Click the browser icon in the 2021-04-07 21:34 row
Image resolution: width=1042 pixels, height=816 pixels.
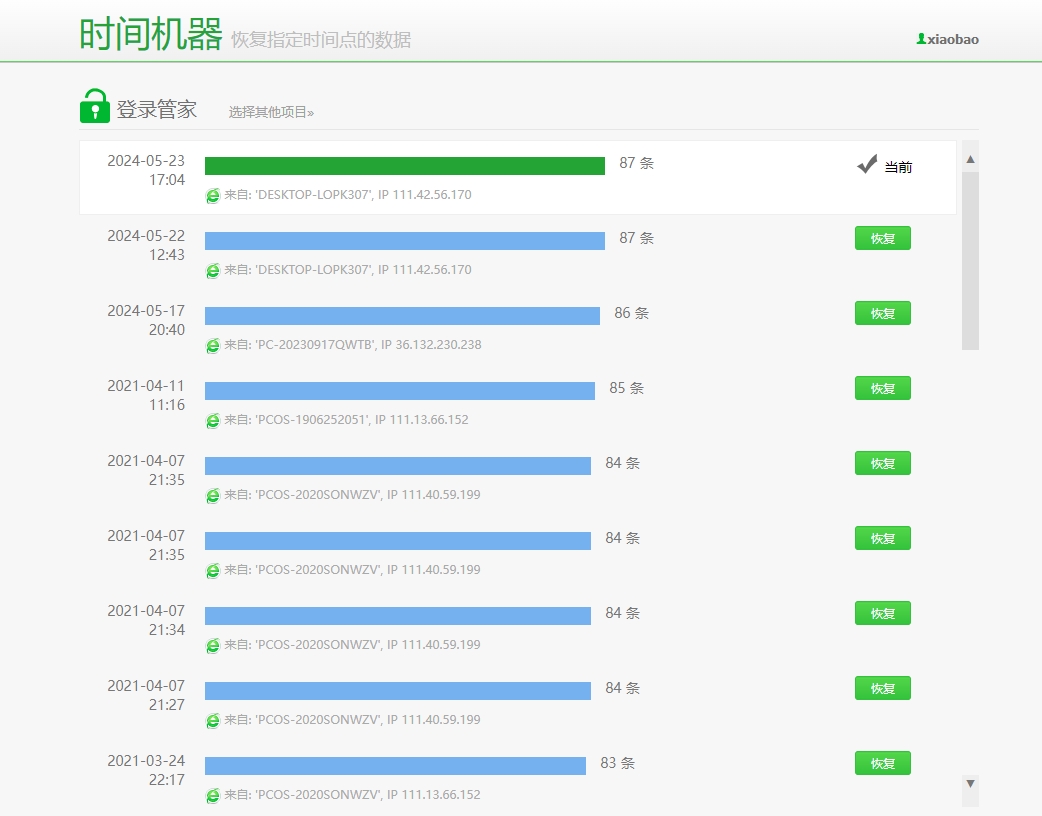(213, 645)
